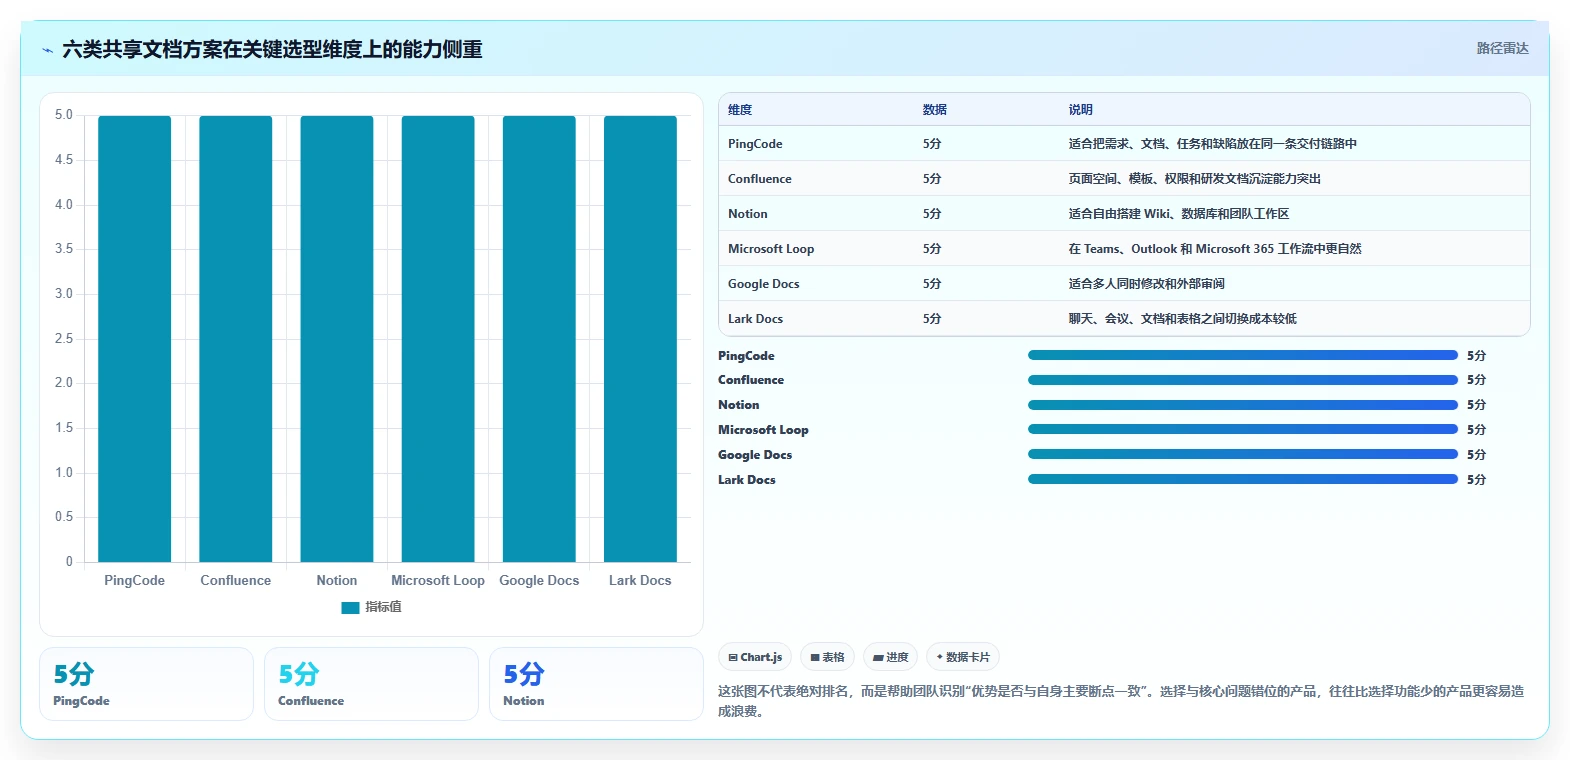This screenshot has width=1570, height=760.
Task: Click the 维度 column header
Action: tap(740, 110)
